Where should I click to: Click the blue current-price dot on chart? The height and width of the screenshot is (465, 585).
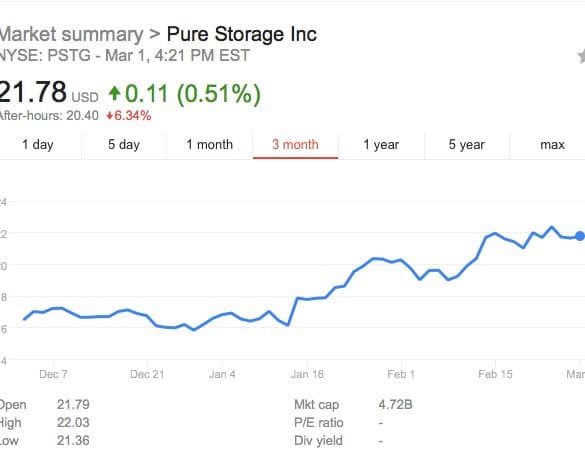[580, 236]
